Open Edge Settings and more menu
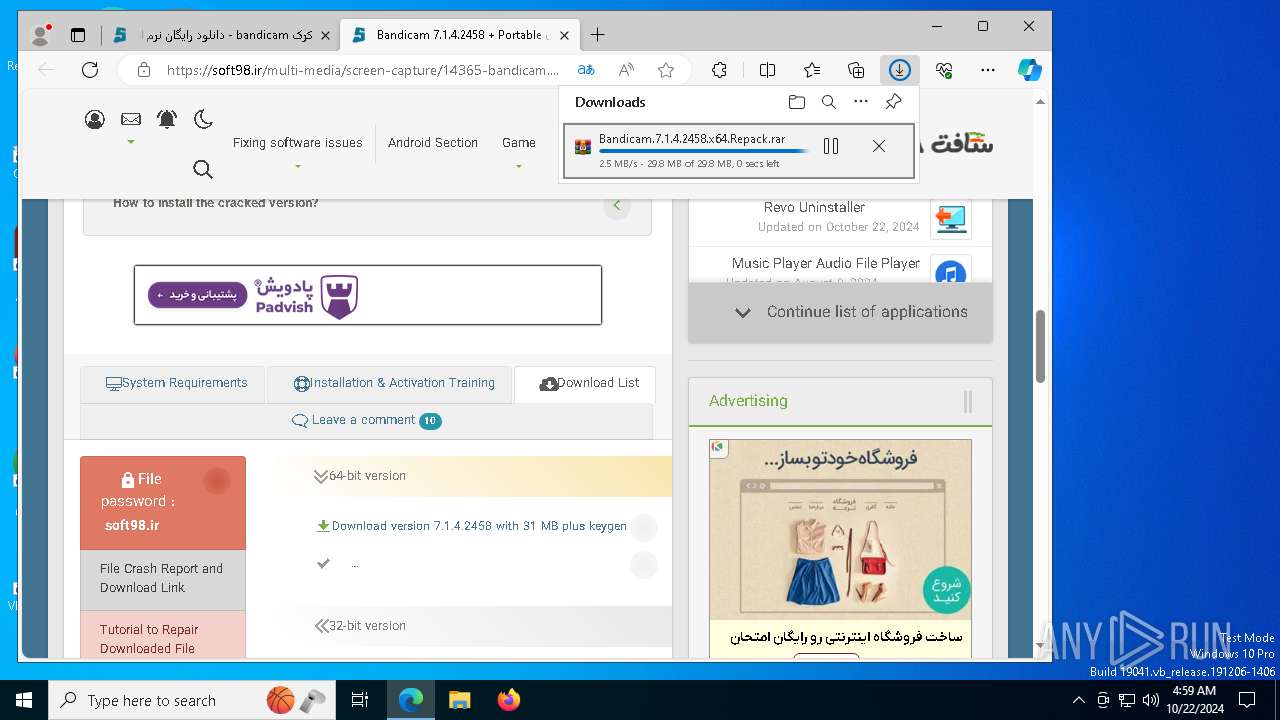This screenshot has height=720, width=1280. coord(988,70)
